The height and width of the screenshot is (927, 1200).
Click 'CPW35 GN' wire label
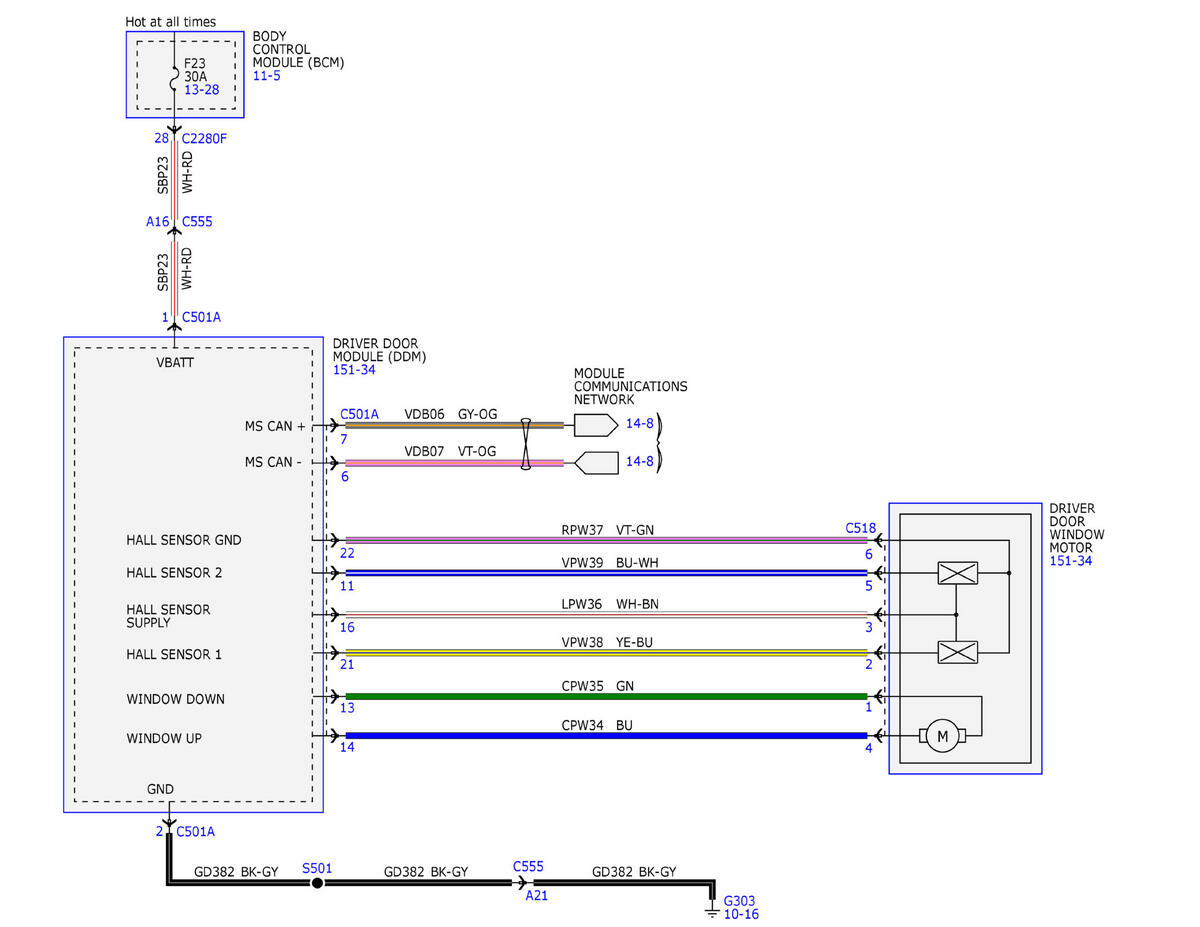point(597,687)
